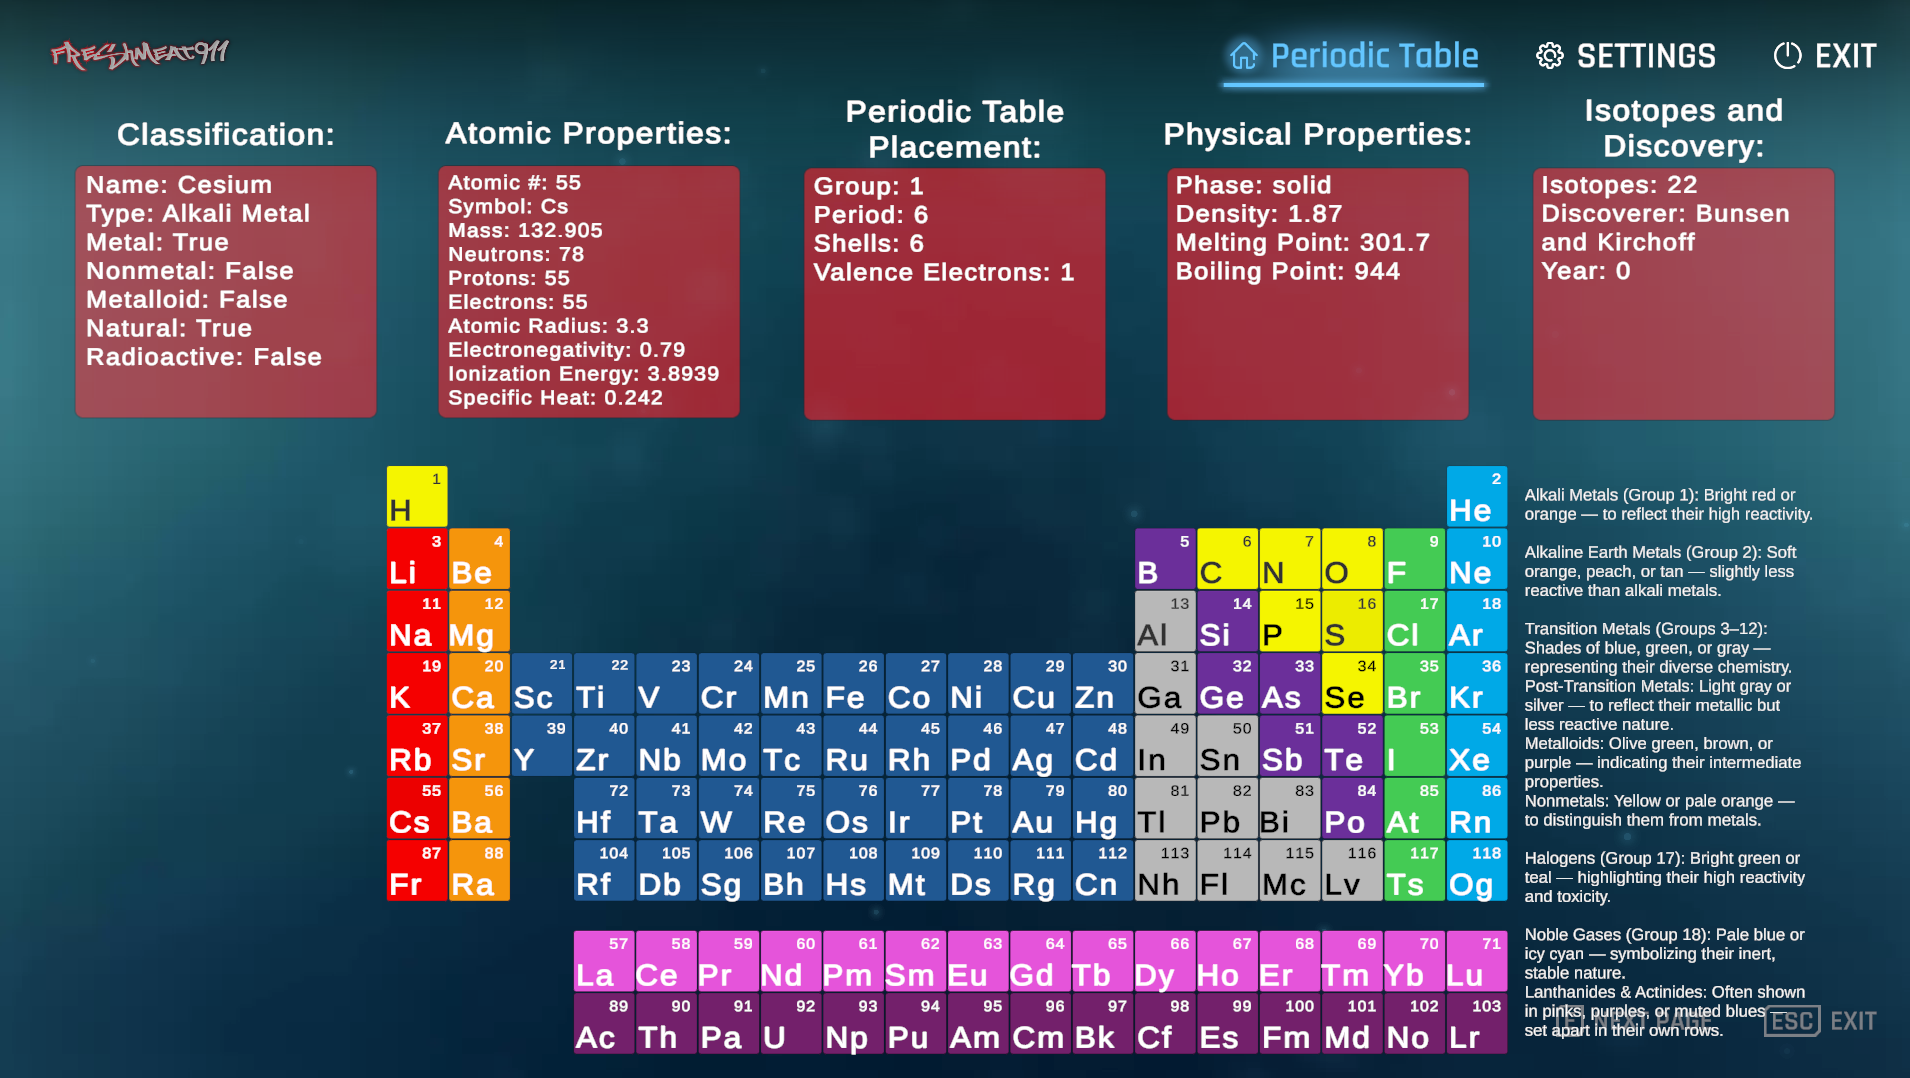This screenshot has height=1078, width=1910.
Task: Open Settings via the gear icon
Action: click(1551, 56)
